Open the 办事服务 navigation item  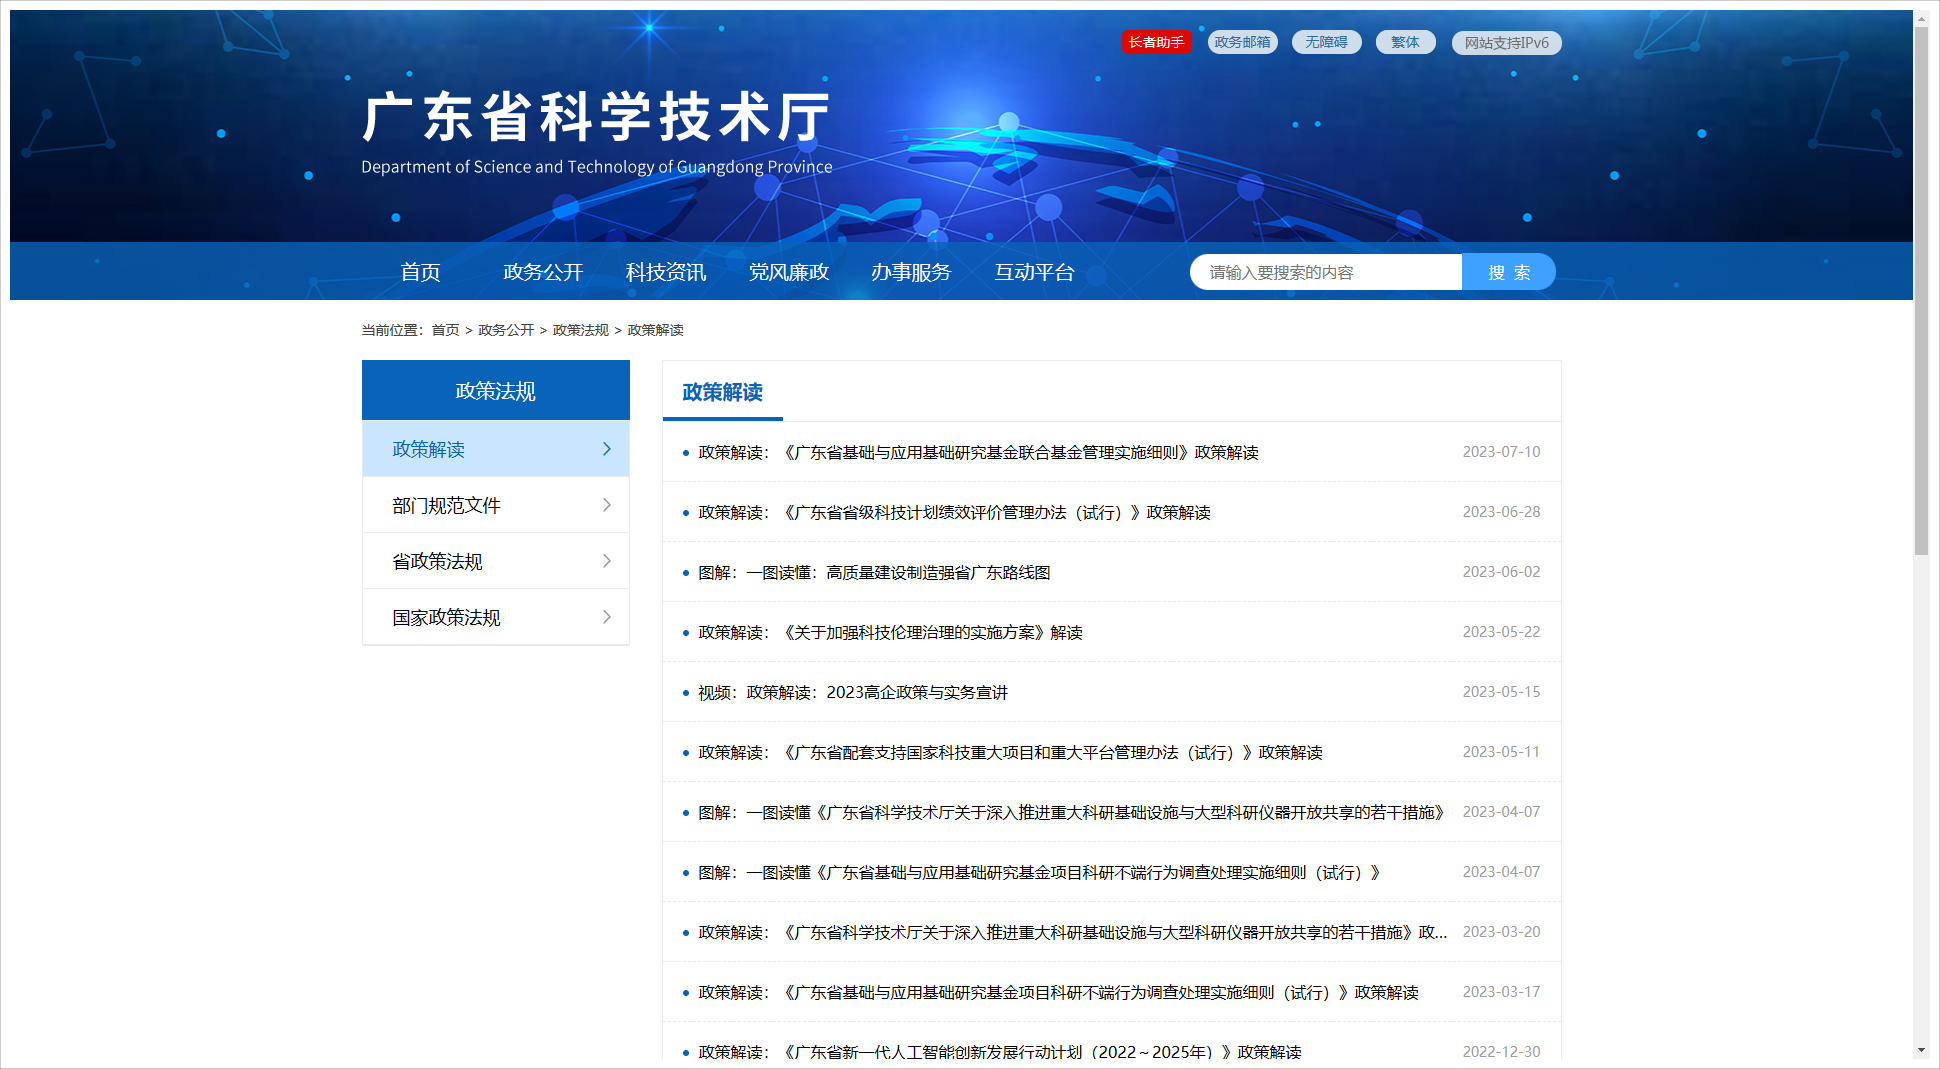click(x=911, y=272)
